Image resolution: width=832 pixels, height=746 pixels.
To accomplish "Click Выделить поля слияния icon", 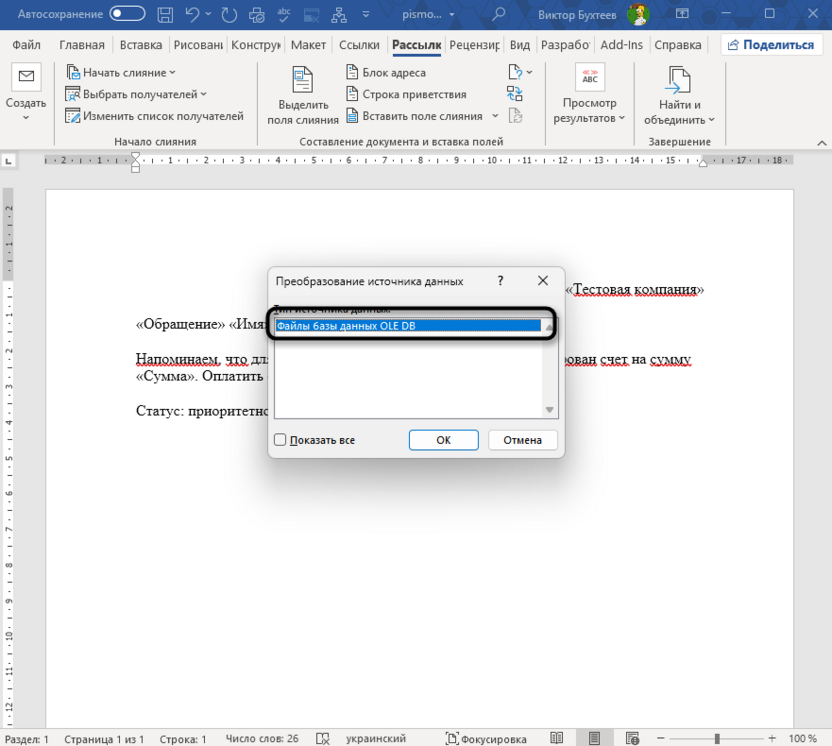I will [x=302, y=80].
